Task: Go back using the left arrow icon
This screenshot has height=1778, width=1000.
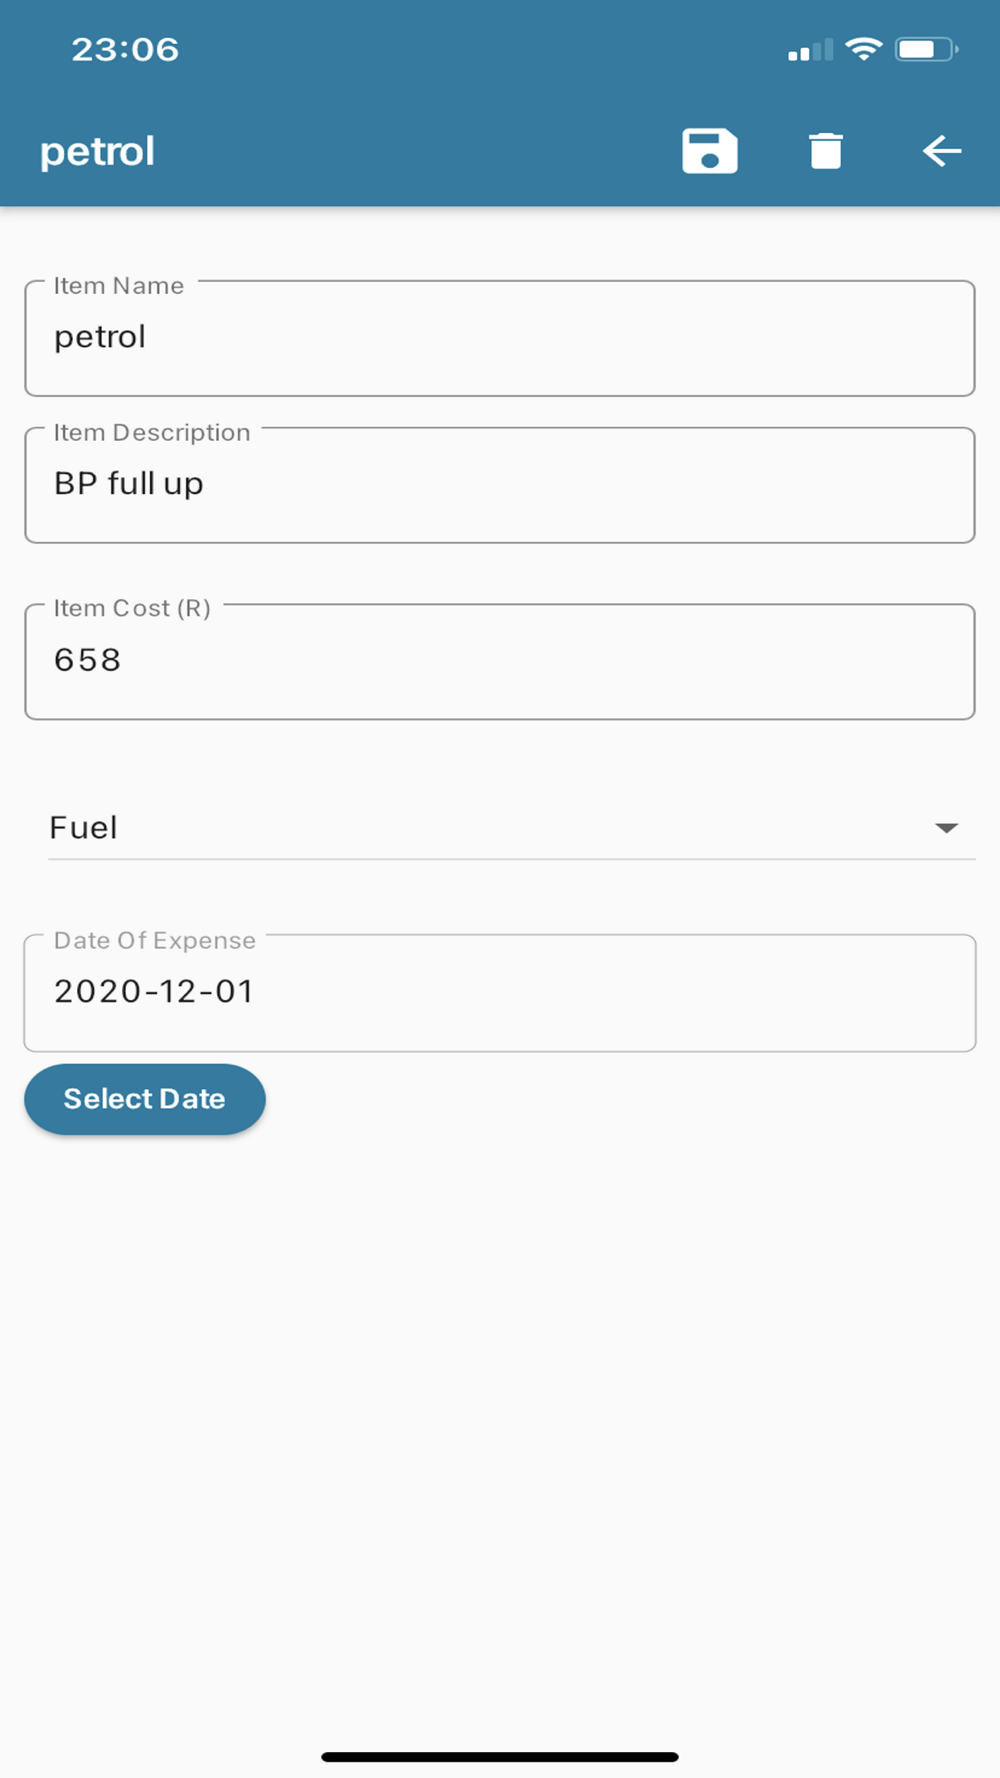Action: point(941,151)
